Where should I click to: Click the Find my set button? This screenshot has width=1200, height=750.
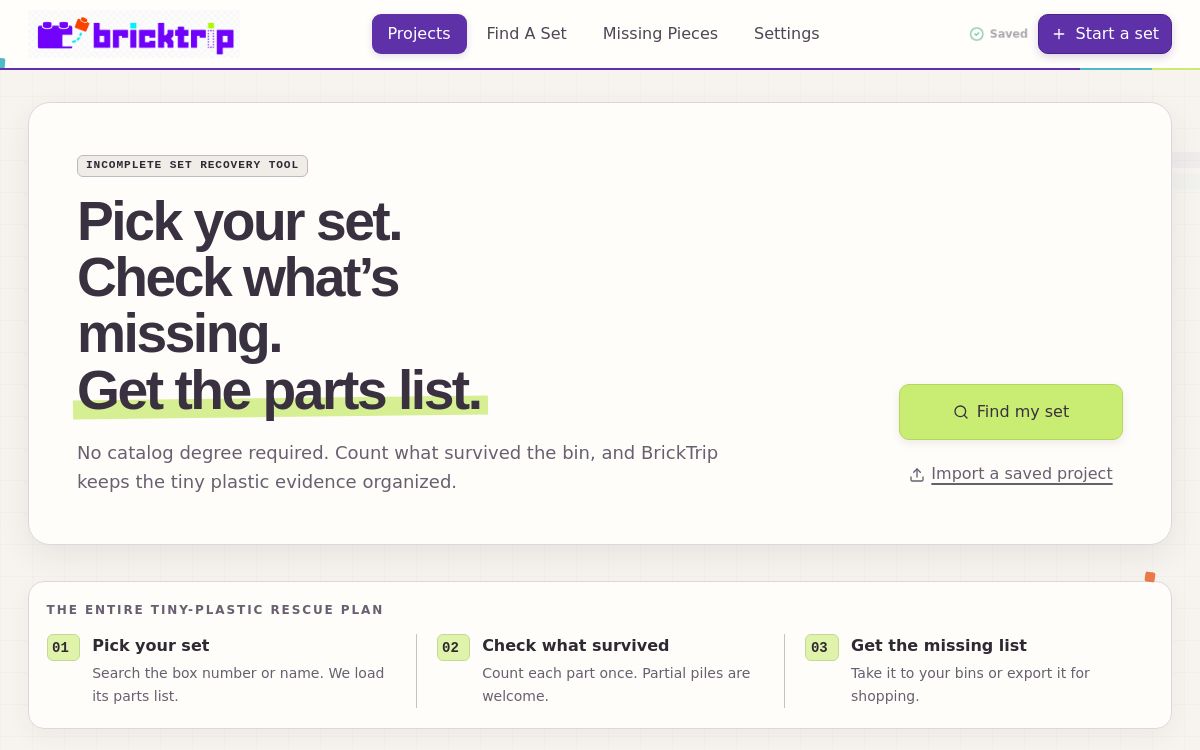[x=1011, y=412]
